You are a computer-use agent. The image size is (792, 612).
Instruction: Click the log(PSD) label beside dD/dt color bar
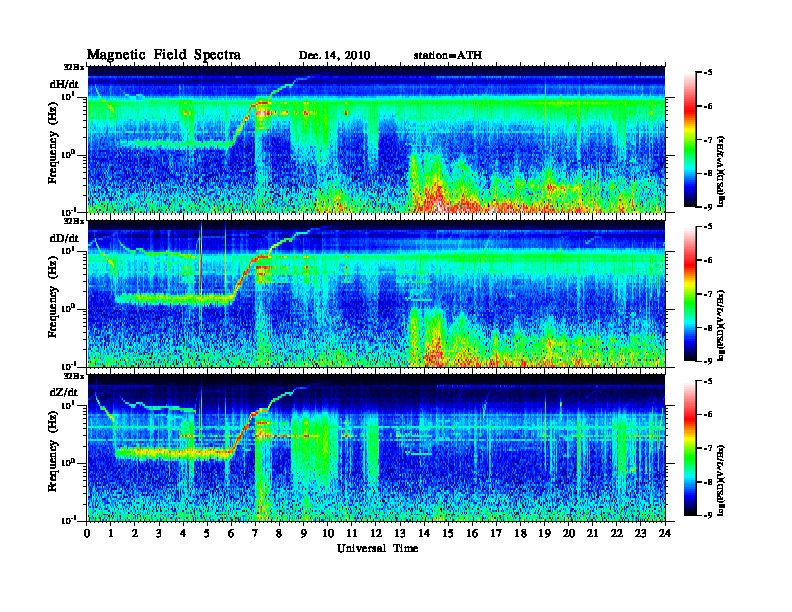click(x=722, y=325)
